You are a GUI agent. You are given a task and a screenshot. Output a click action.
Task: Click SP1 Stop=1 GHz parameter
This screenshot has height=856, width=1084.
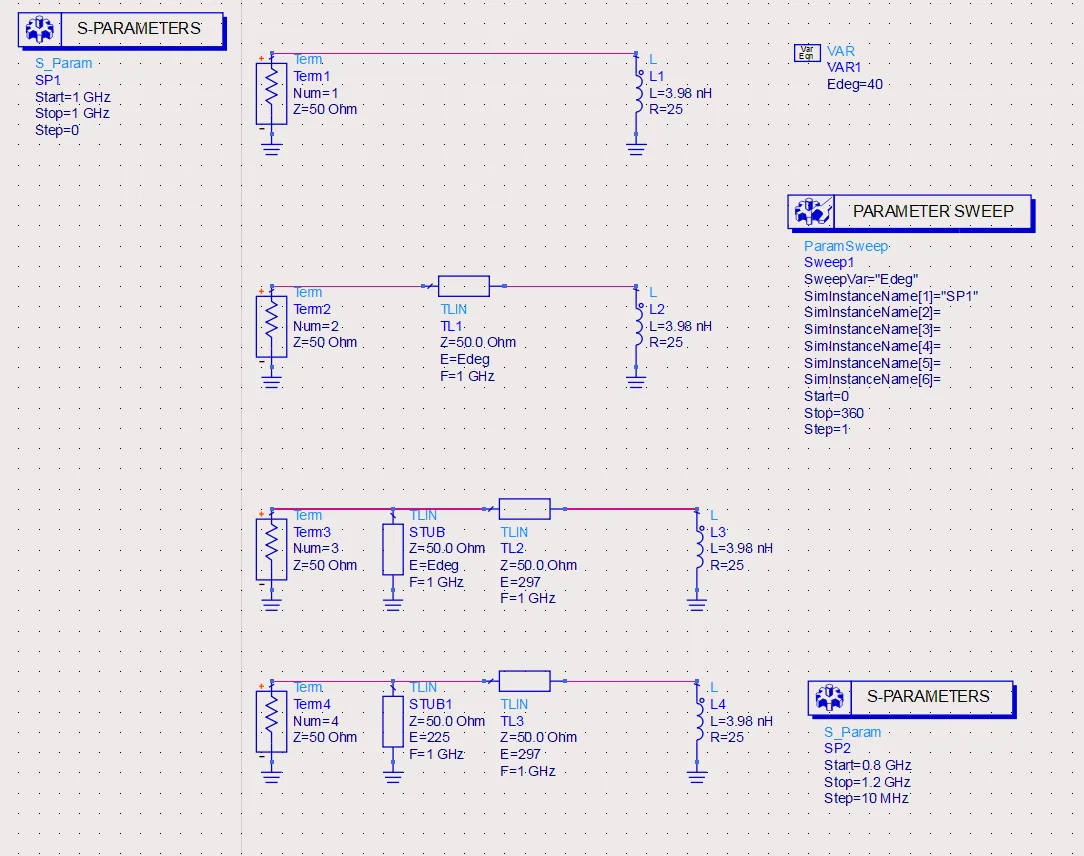[72, 113]
